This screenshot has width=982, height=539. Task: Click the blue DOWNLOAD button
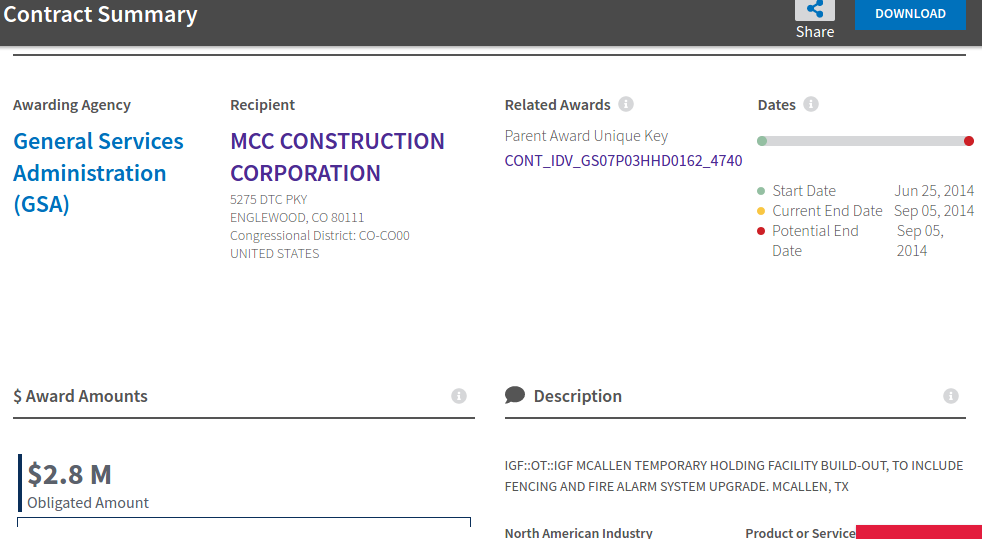click(910, 14)
